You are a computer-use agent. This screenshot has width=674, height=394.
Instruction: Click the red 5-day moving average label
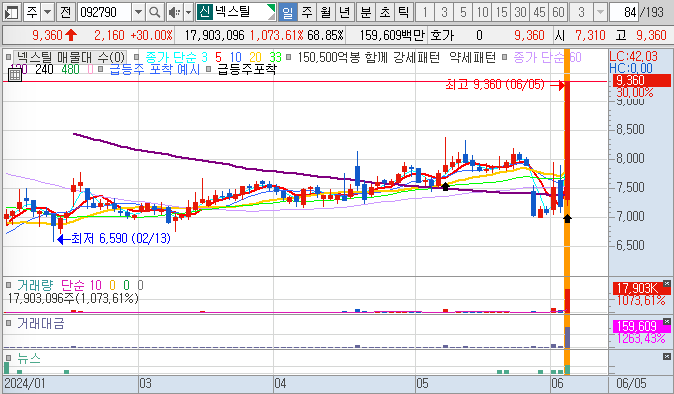point(218,57)
